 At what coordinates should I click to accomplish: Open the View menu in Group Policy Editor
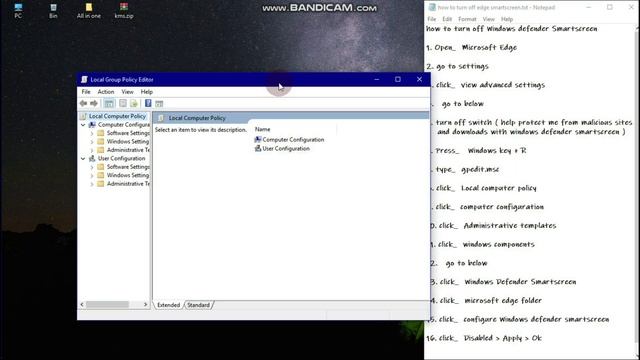coord(127,92)
